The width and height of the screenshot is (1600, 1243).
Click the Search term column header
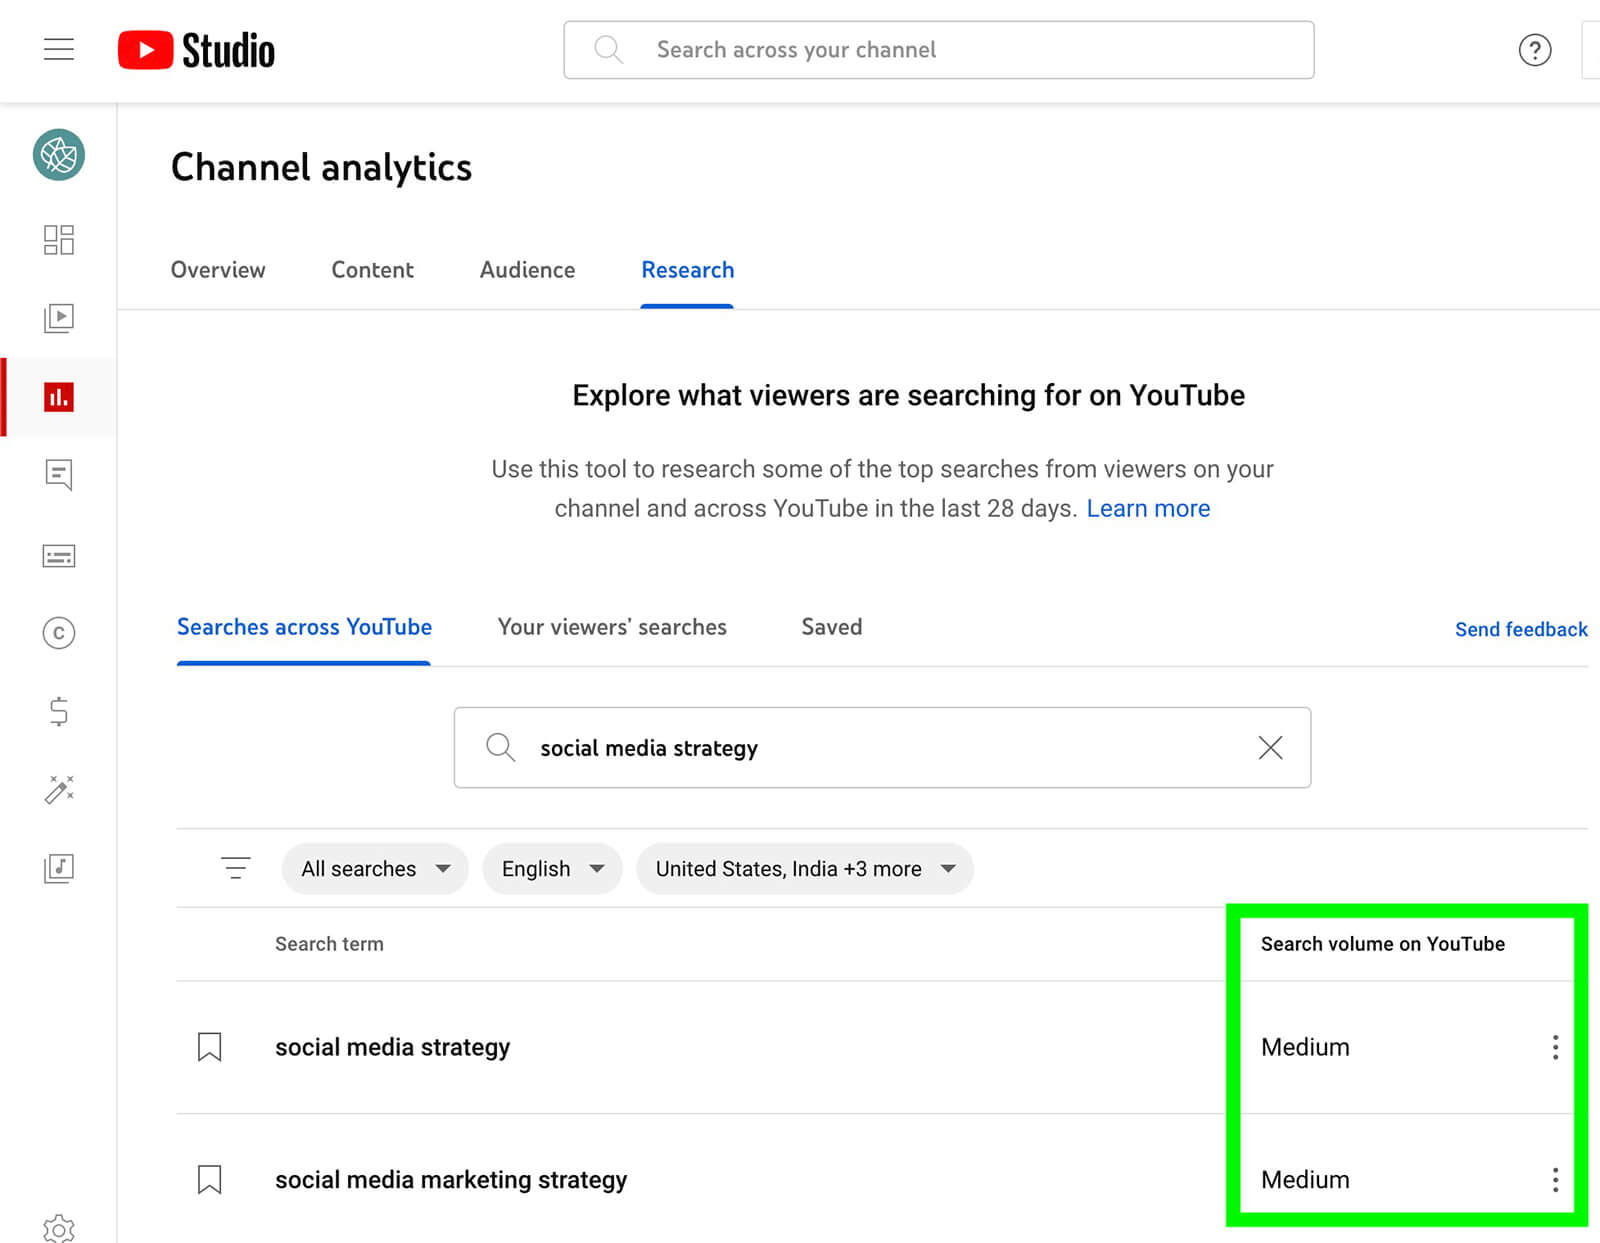(329, 944)
